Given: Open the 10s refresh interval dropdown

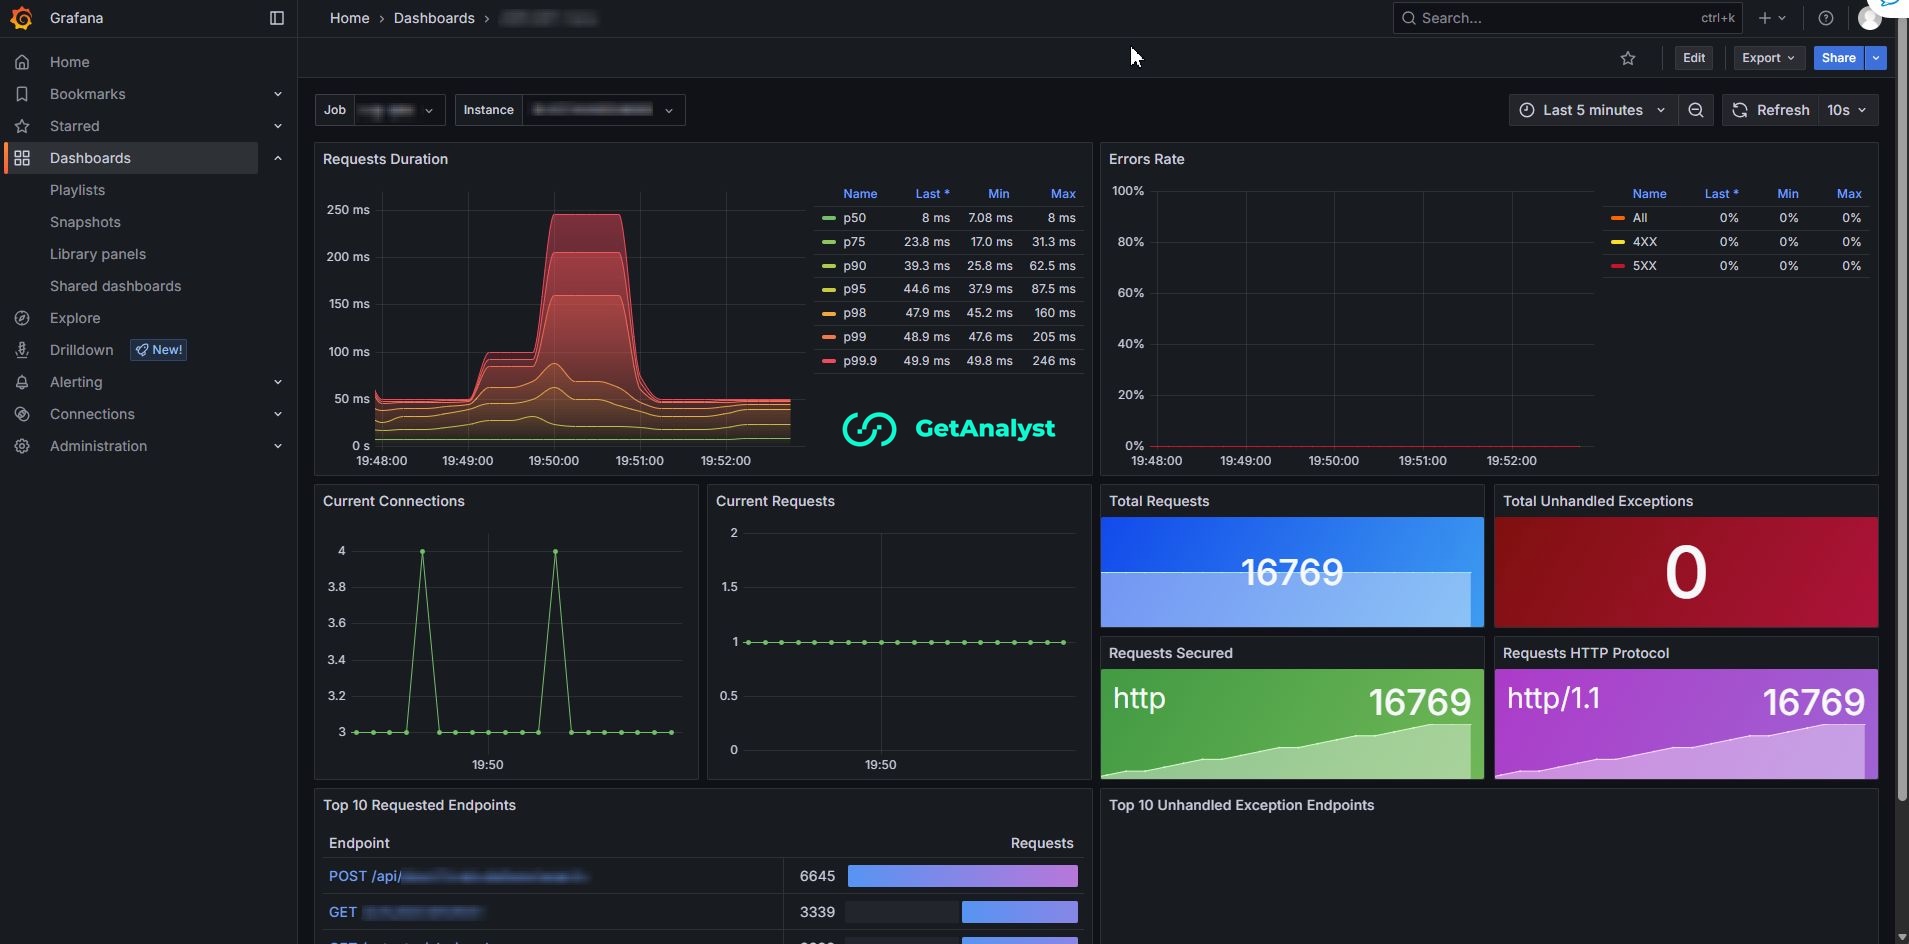Looking at the screenshot, I should click(1846, 110).
